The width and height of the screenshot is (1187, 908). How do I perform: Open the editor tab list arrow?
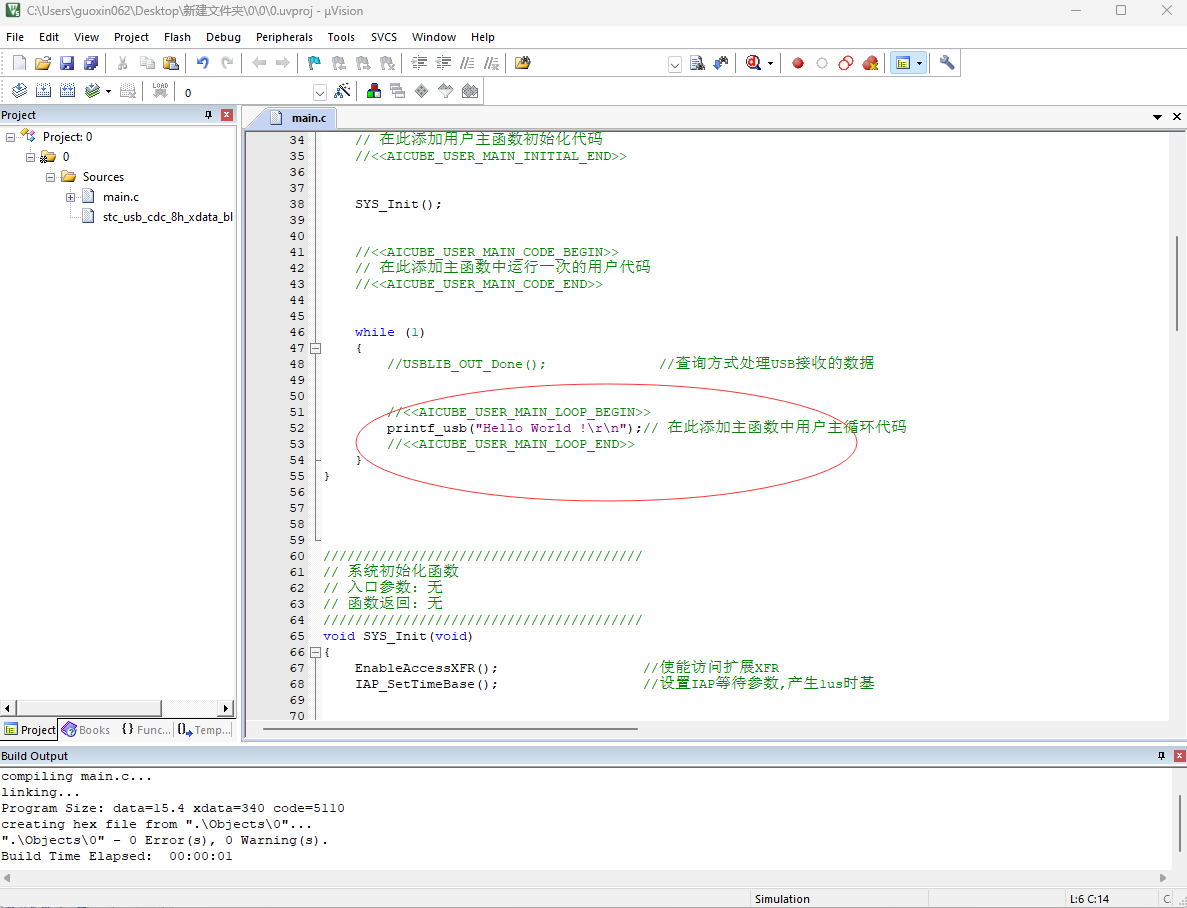tap(1157, 117)
